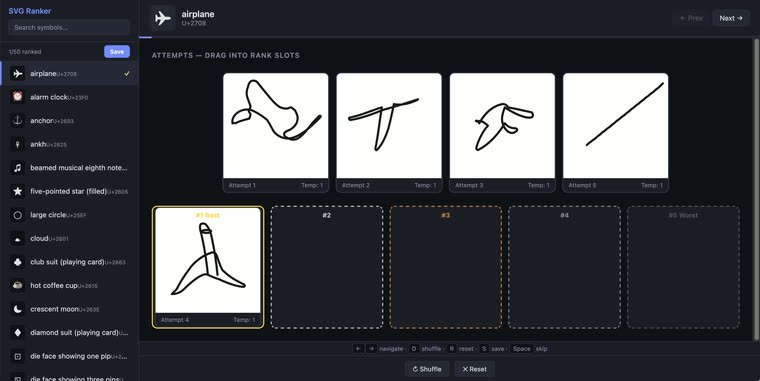Click the D shuffle shortcut key hint
Screen dimensions: 760x381
[414, 349]
